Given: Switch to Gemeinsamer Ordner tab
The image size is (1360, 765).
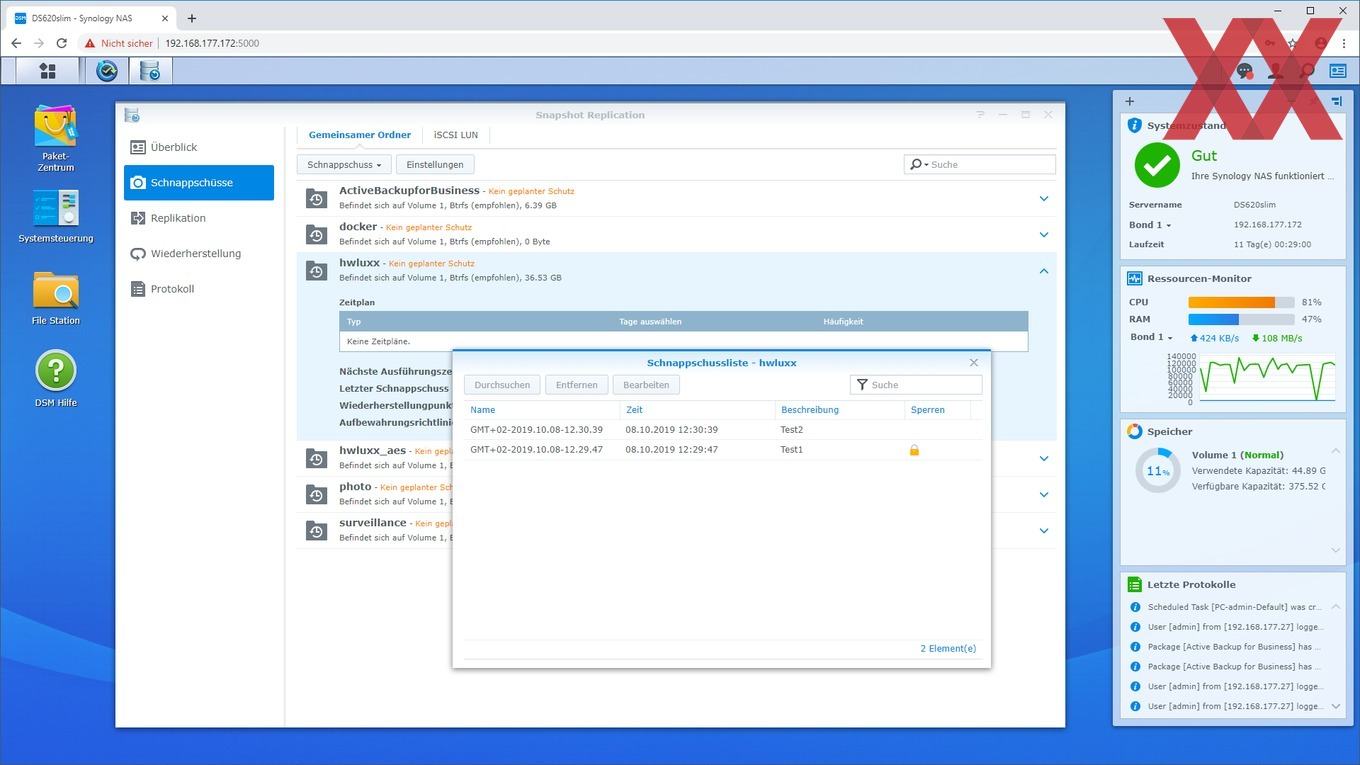Looking at the screenshot, I should [x=360, y=135].
